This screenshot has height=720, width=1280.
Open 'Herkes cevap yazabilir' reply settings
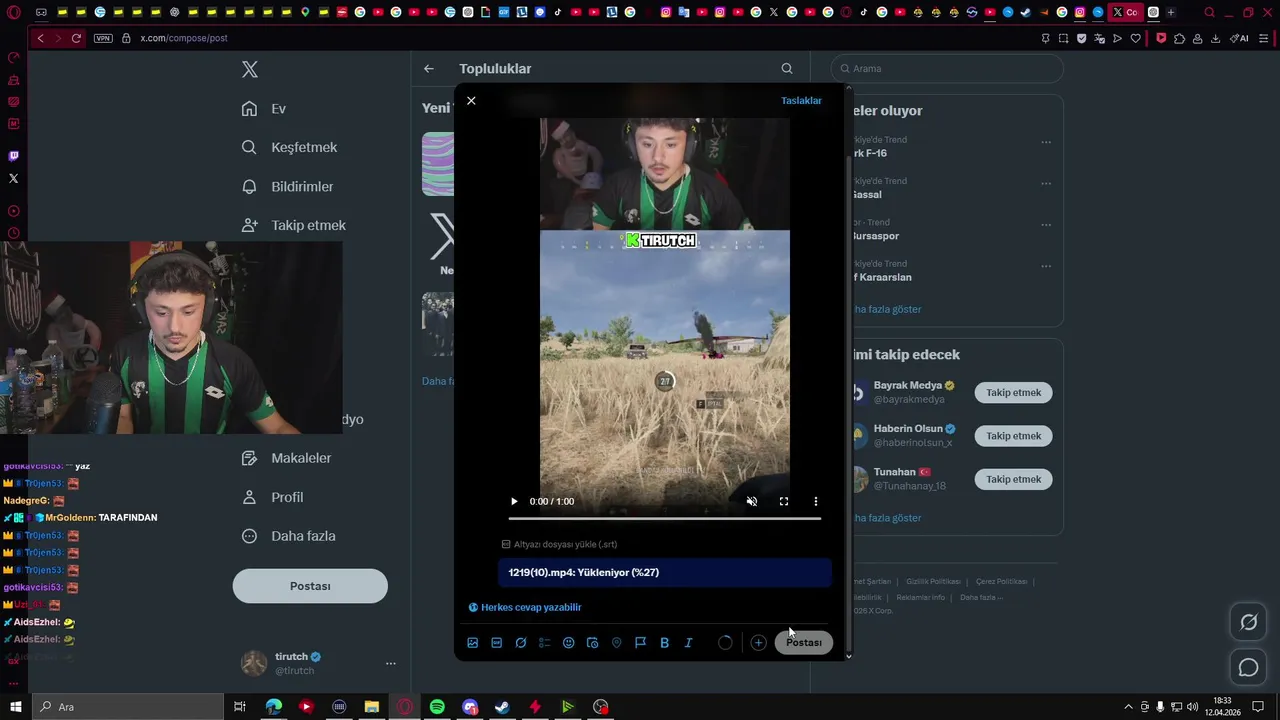[525, 607]
